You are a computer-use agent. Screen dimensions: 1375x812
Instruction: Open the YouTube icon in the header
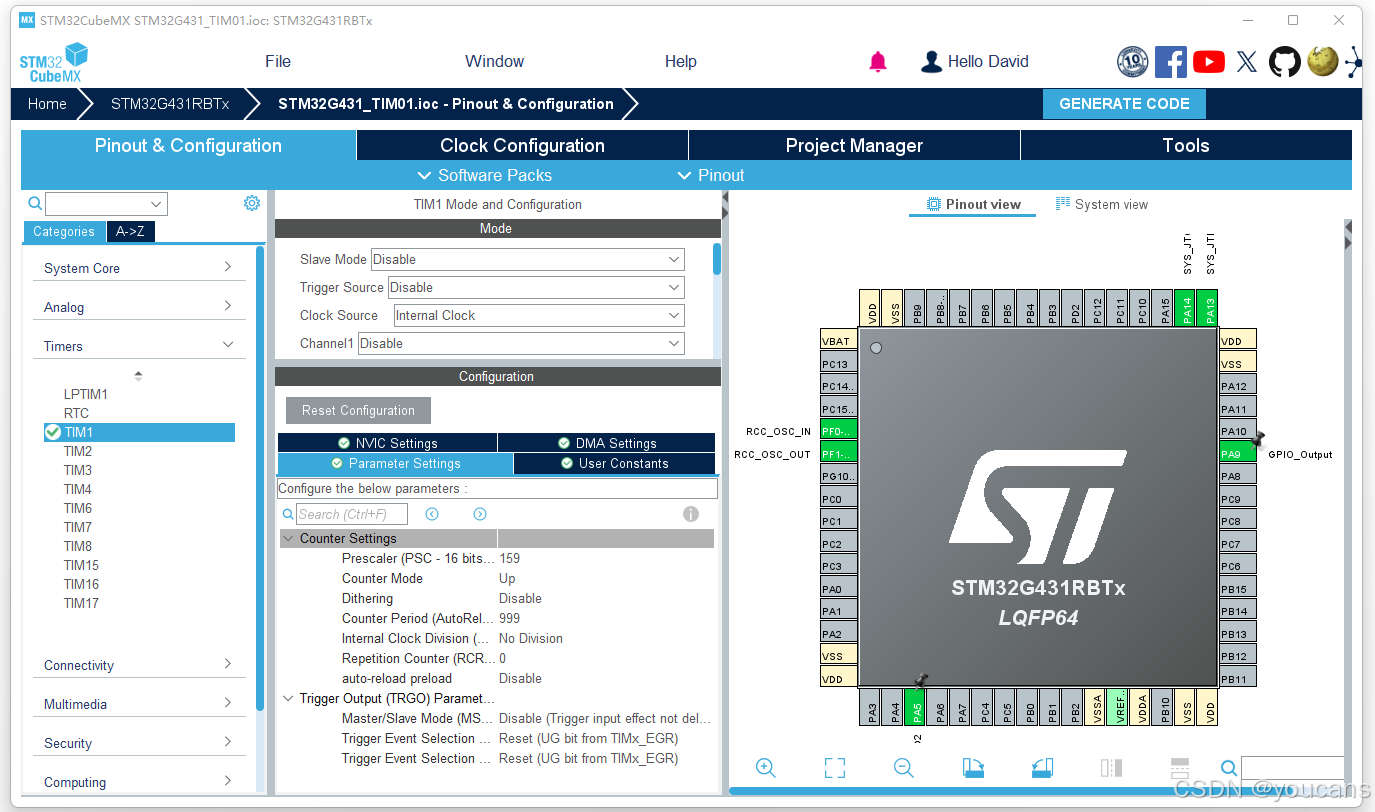coord(1209,62)
